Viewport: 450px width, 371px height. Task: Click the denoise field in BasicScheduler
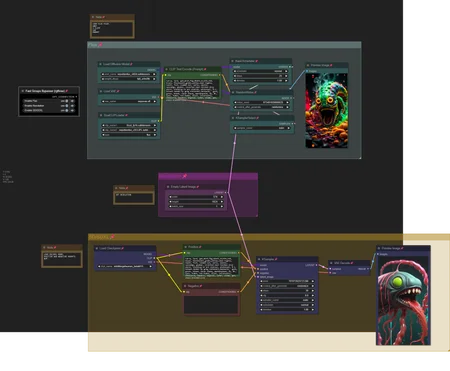pyautogui.click(x=261, y=81)
